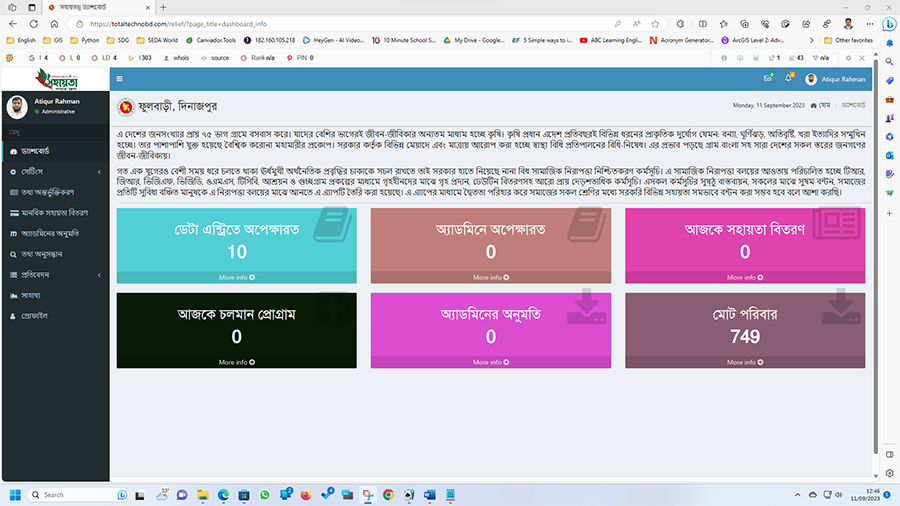Open the browser settings three-dot menu
This screenshot has width=900, height=506.
(870, 24)
